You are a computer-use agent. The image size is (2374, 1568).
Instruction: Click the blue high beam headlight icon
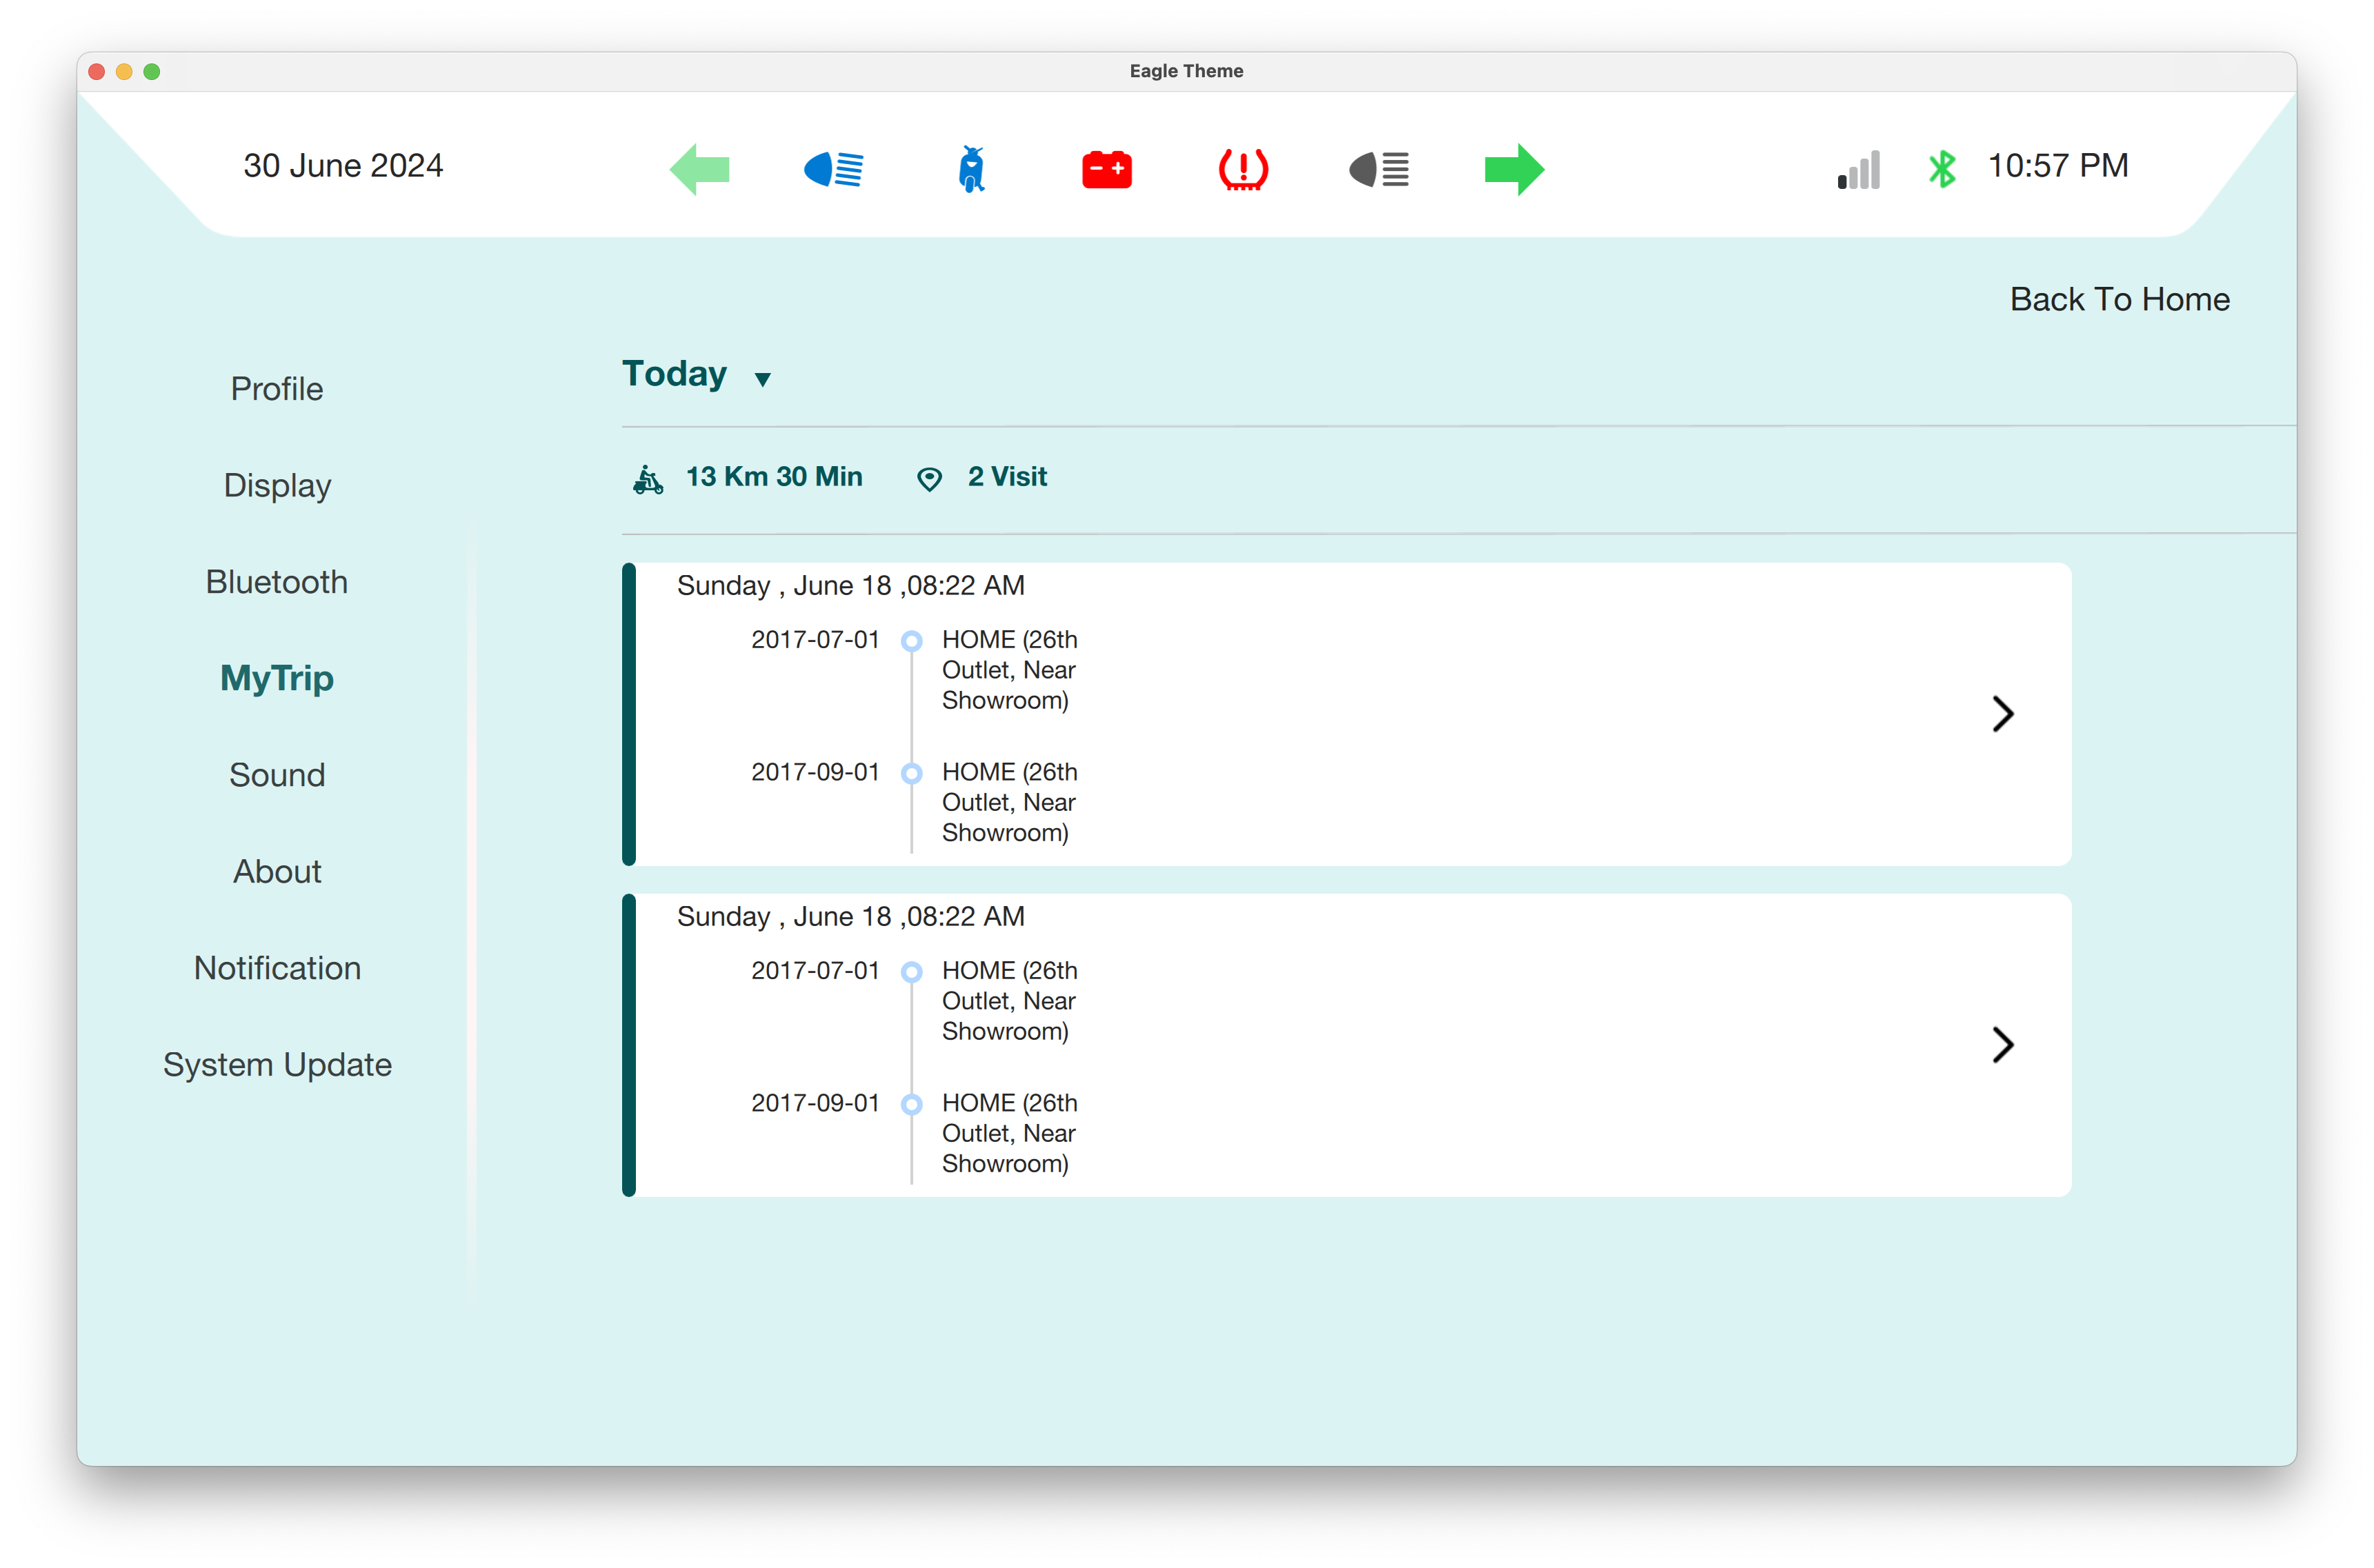(x=834, y=169)
